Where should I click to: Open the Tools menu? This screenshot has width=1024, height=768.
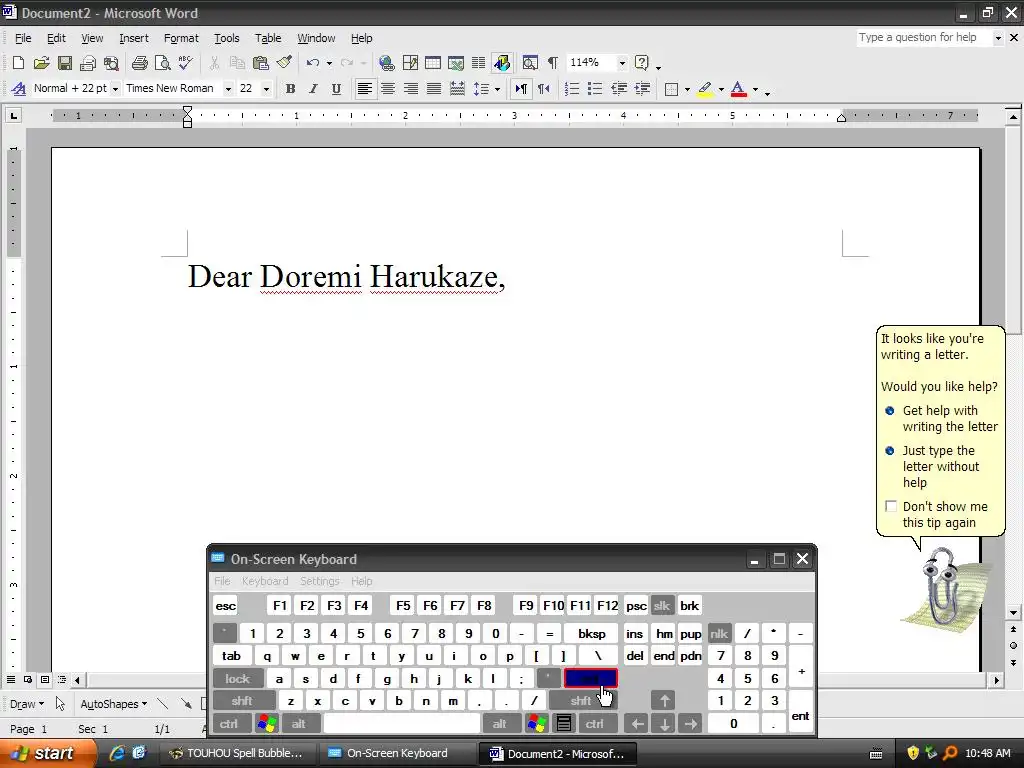pos(227,38)
